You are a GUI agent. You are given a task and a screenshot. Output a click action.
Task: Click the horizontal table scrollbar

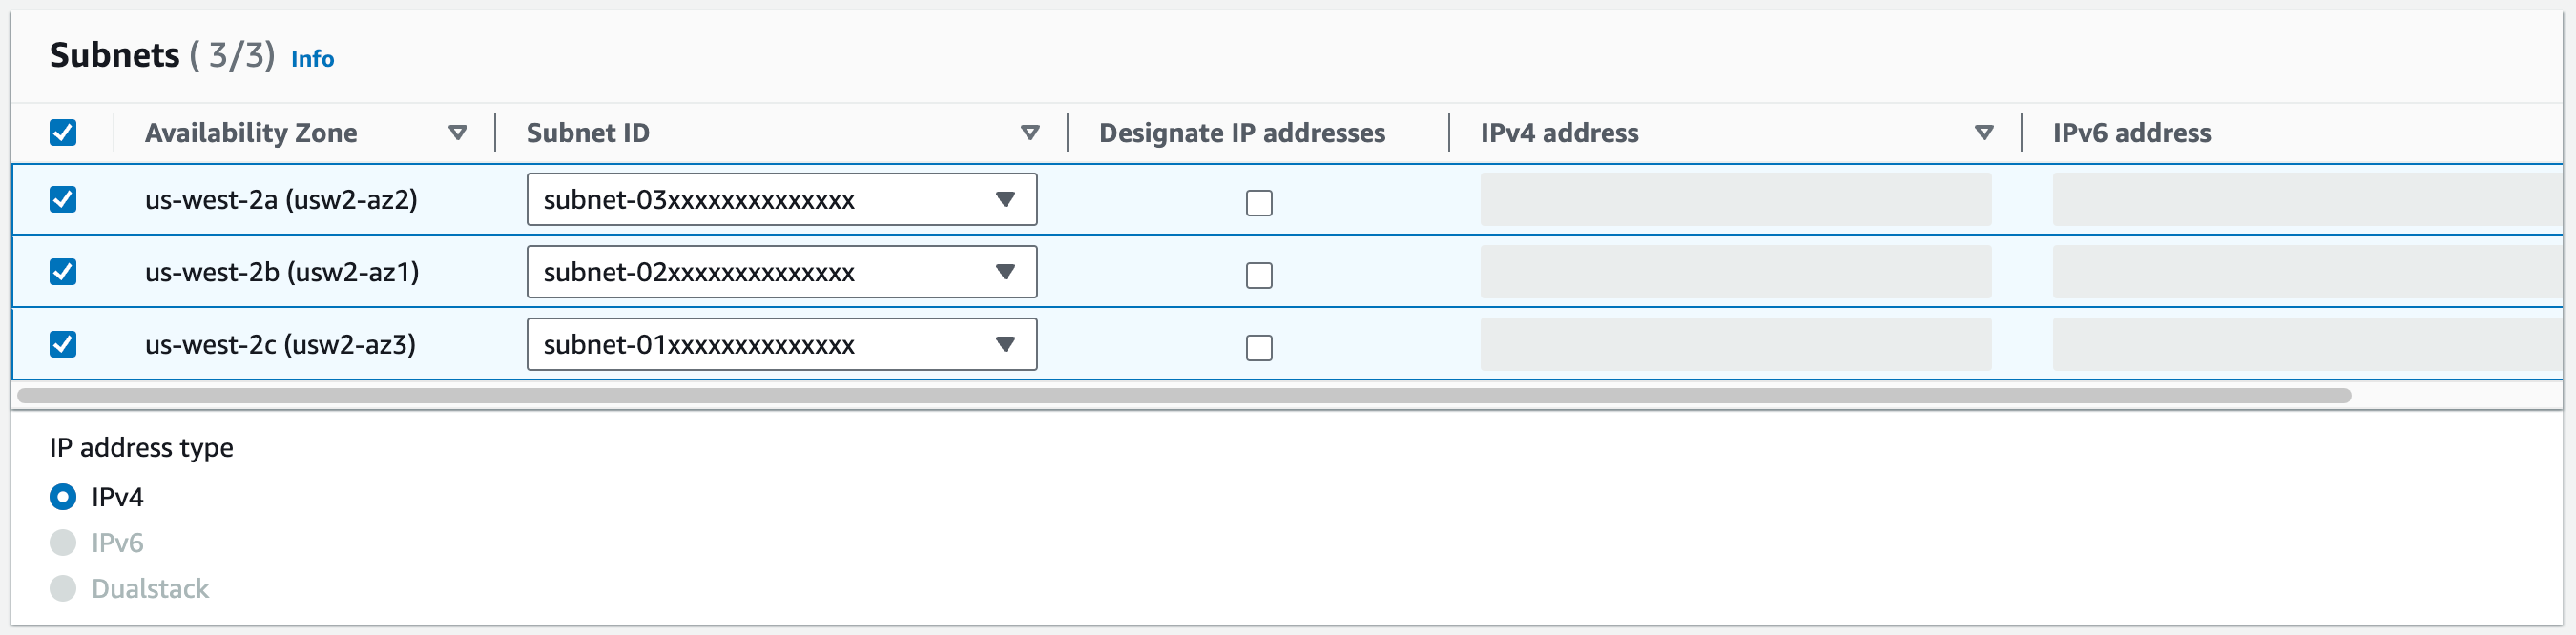[x=1184, y=396]
